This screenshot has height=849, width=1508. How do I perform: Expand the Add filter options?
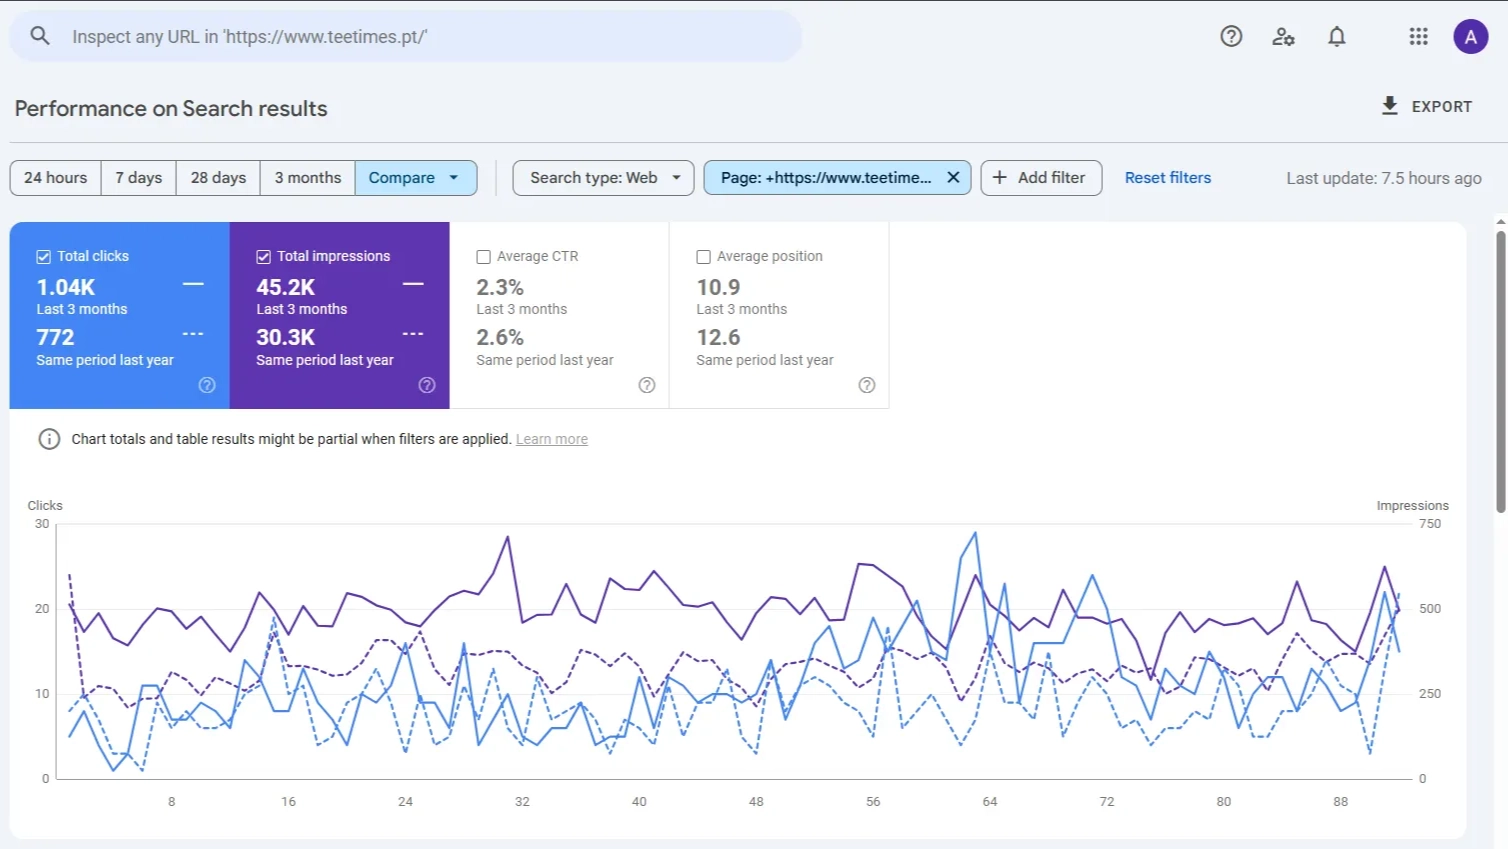(x=1041, y=177)
